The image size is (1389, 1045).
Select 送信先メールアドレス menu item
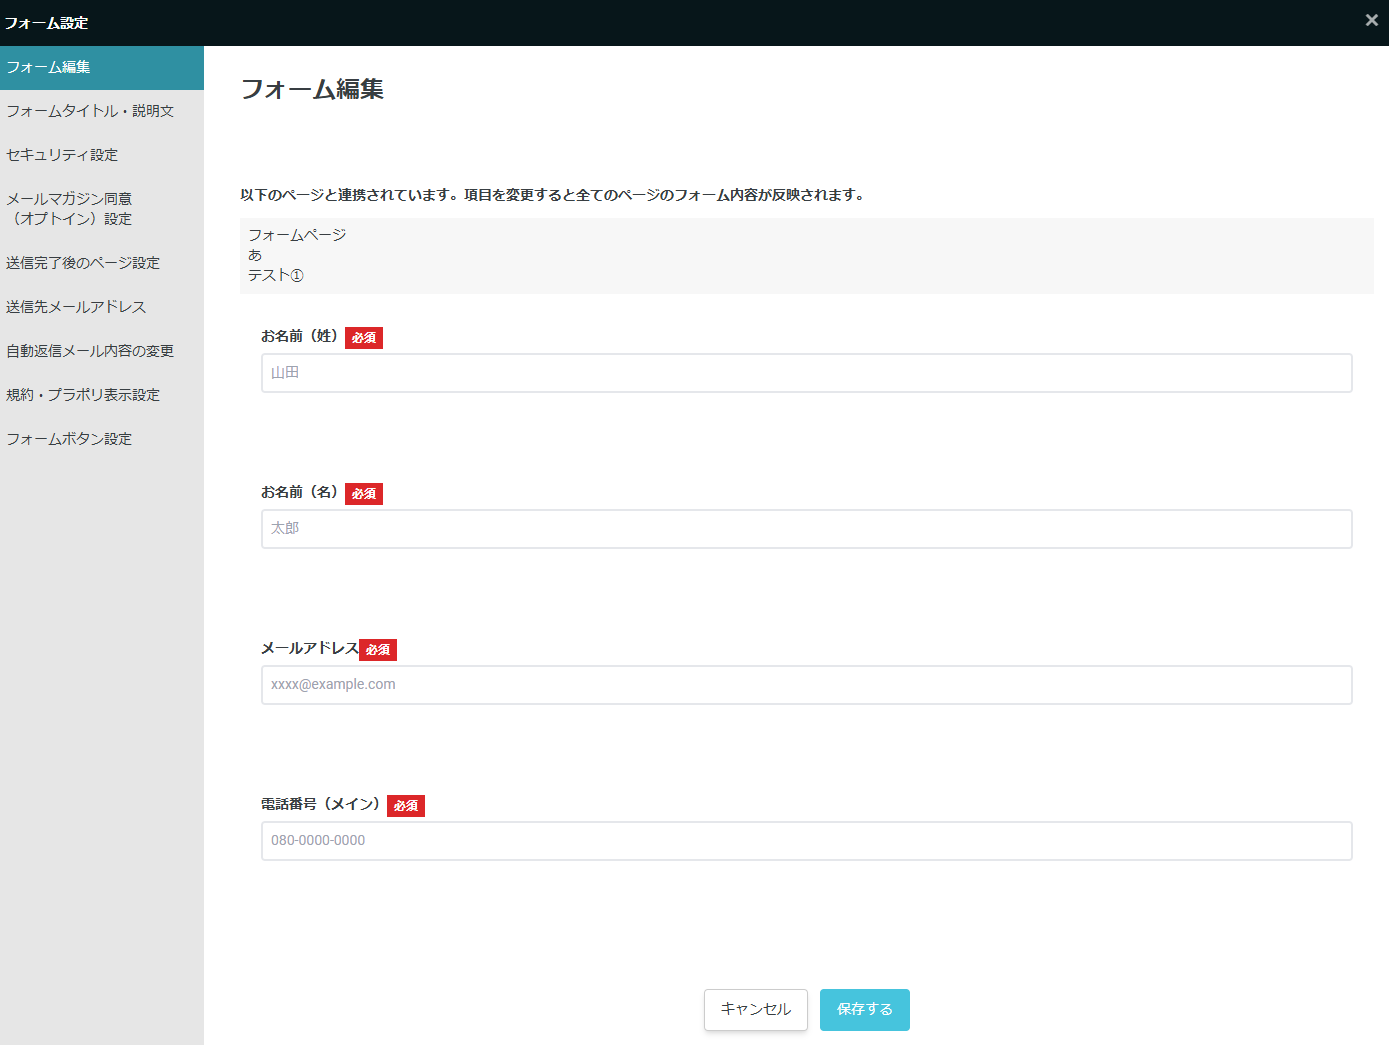point(76,307)
